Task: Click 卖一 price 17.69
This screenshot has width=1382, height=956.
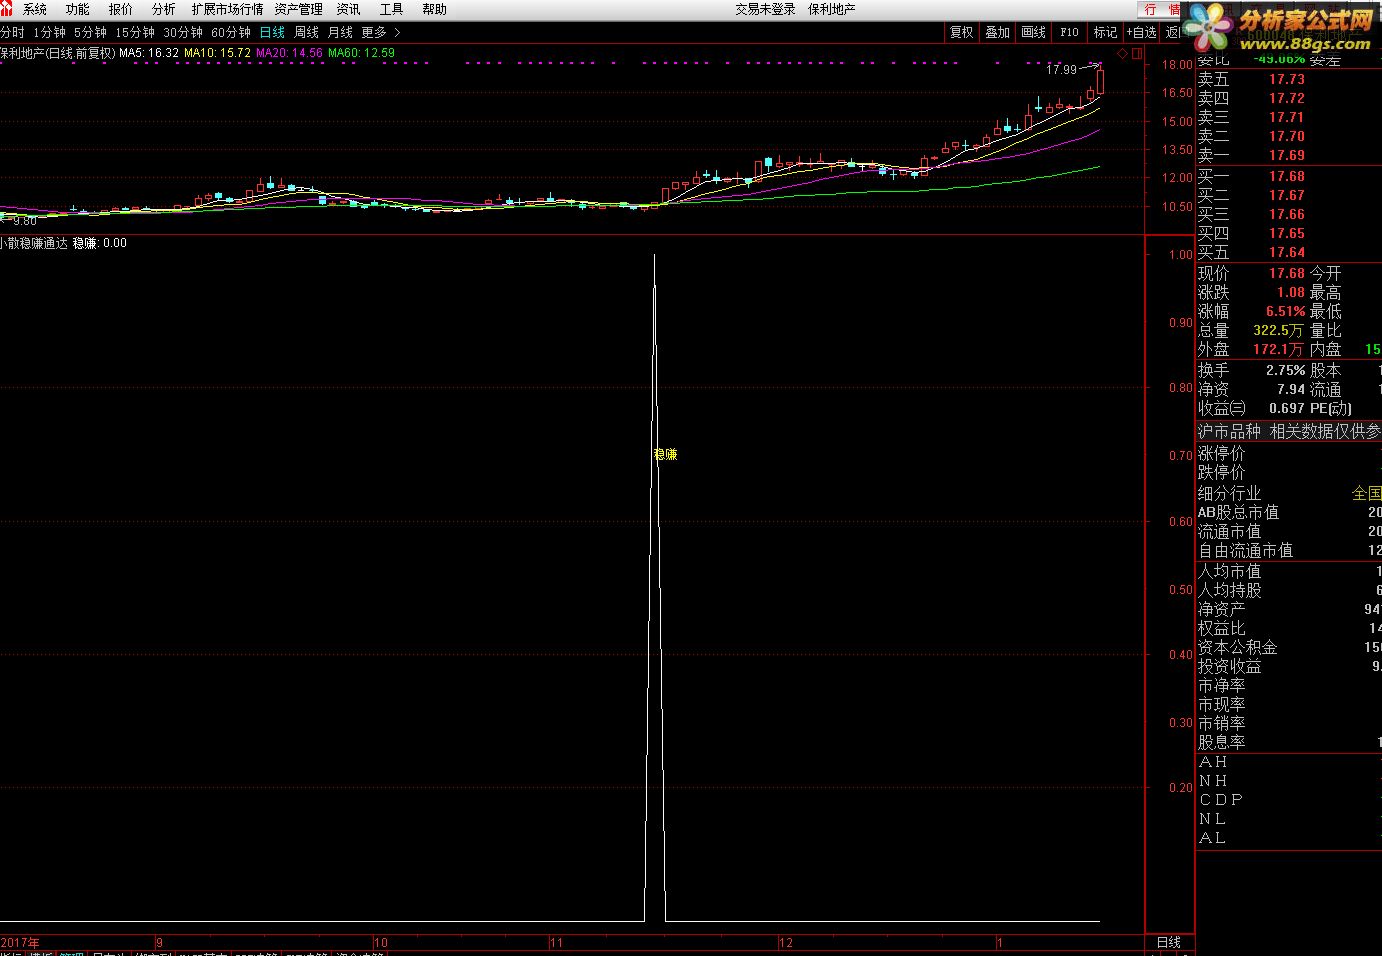Action: pyautogui.click(x=1287, y=155)
